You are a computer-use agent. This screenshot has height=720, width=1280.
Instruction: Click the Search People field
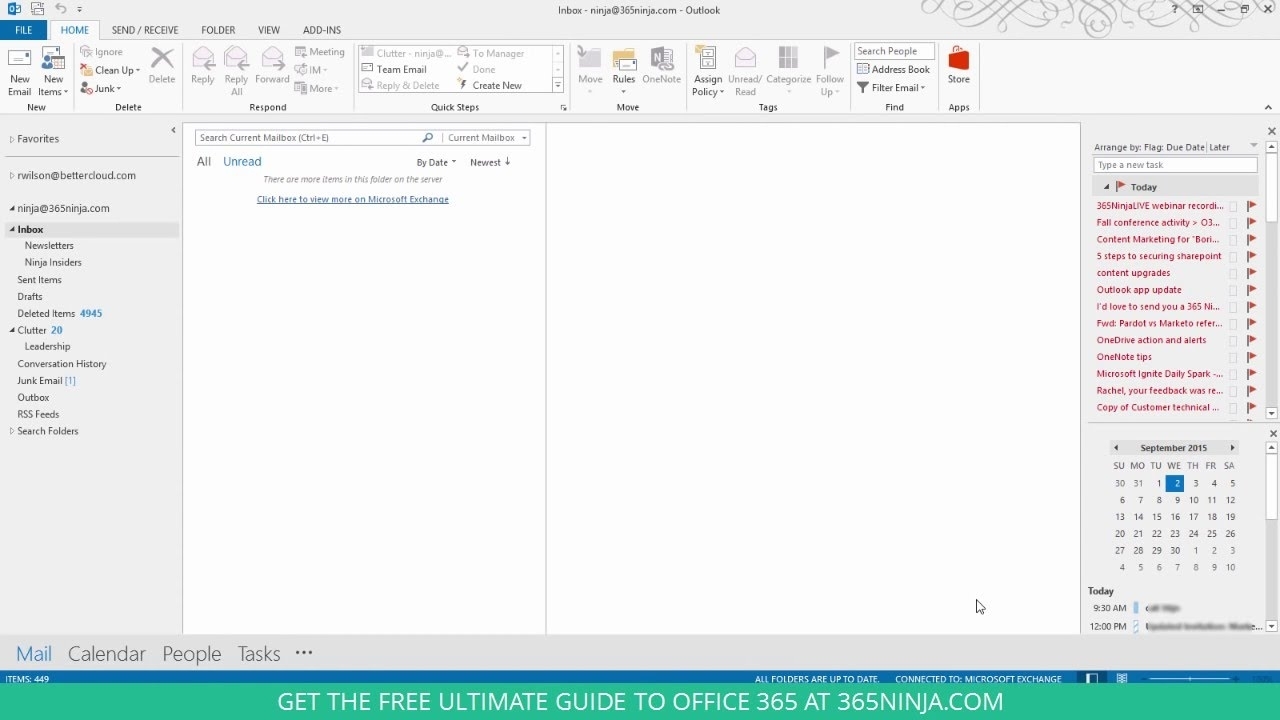click(x=894, y=51)
